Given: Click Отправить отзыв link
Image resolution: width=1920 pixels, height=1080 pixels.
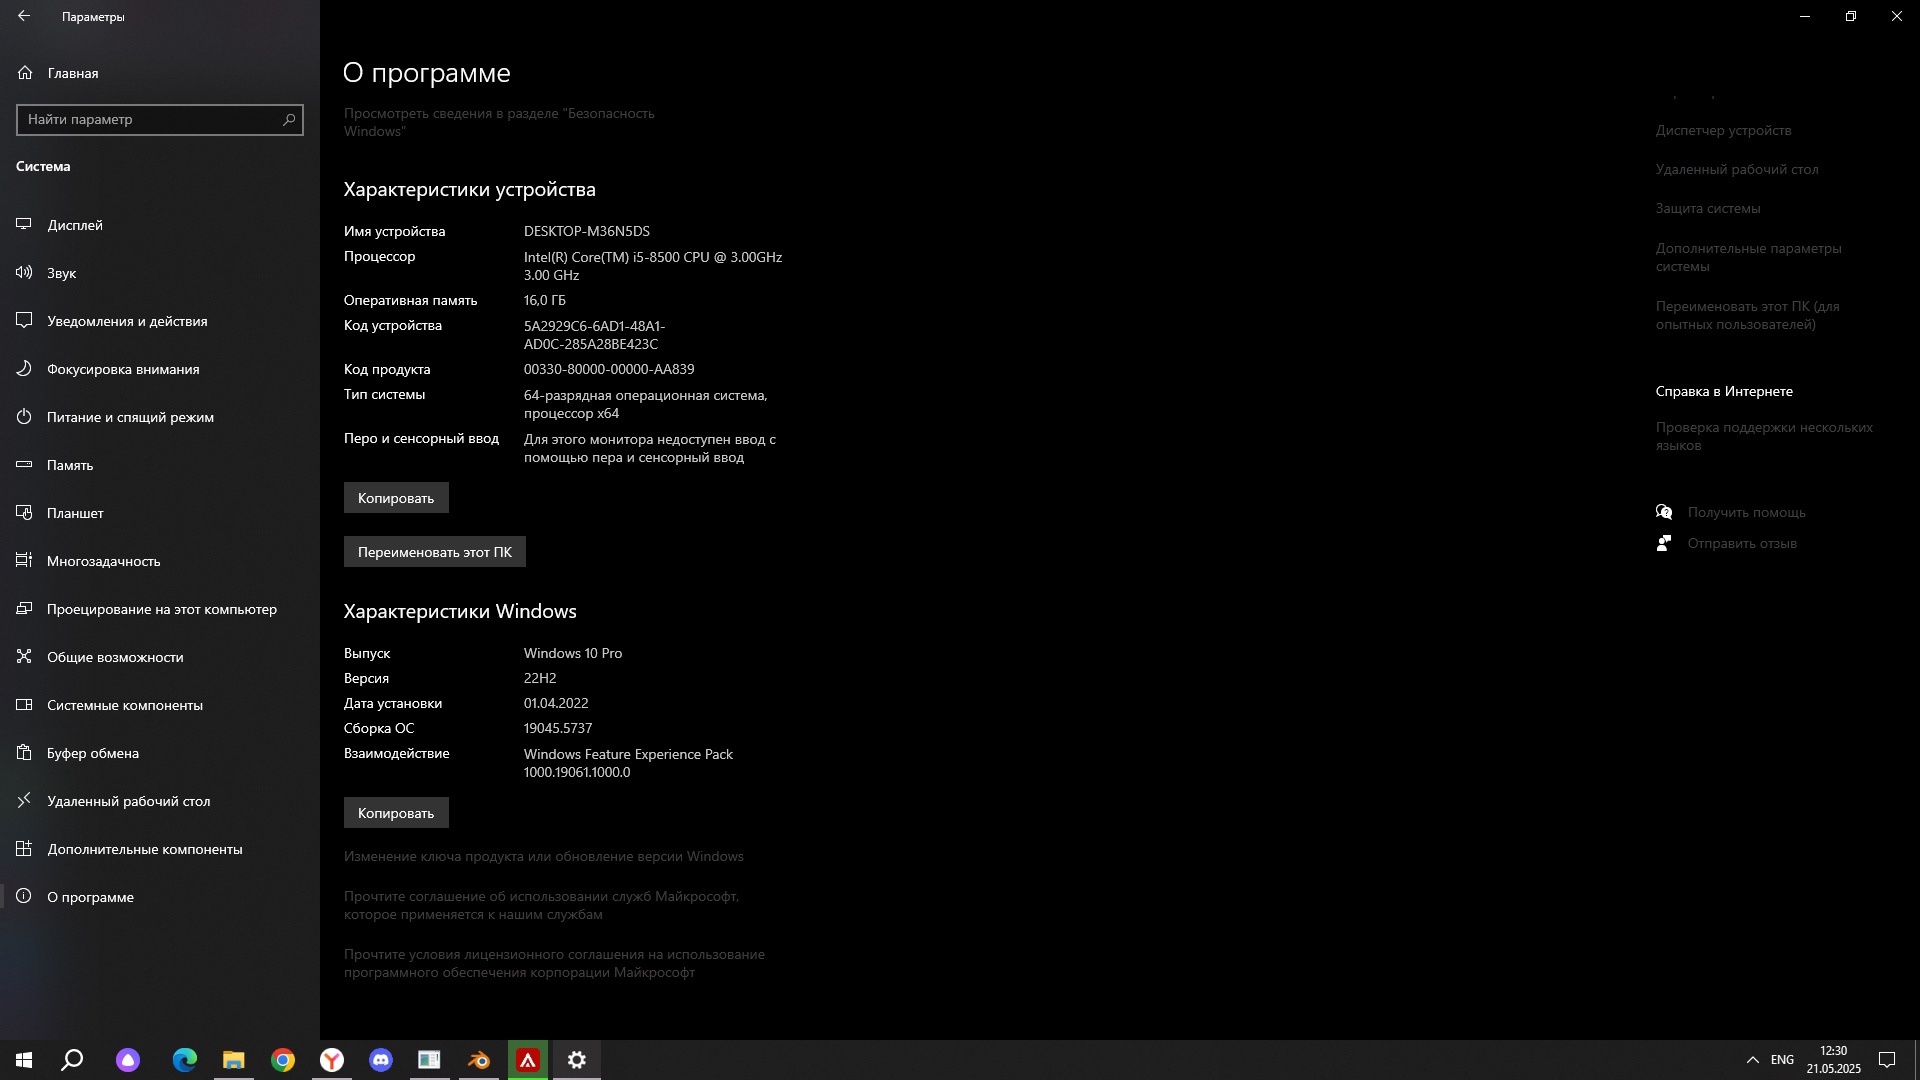Looking at the screenshot, I should pyautogui.click(x=1742, y=543).
